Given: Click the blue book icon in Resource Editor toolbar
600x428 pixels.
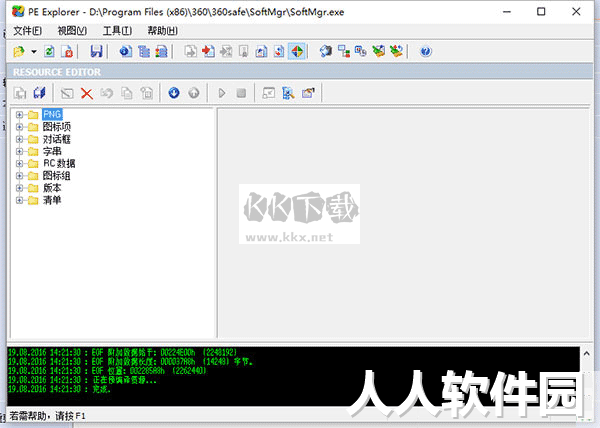Looking at the screenshot, I should point(39,93).
